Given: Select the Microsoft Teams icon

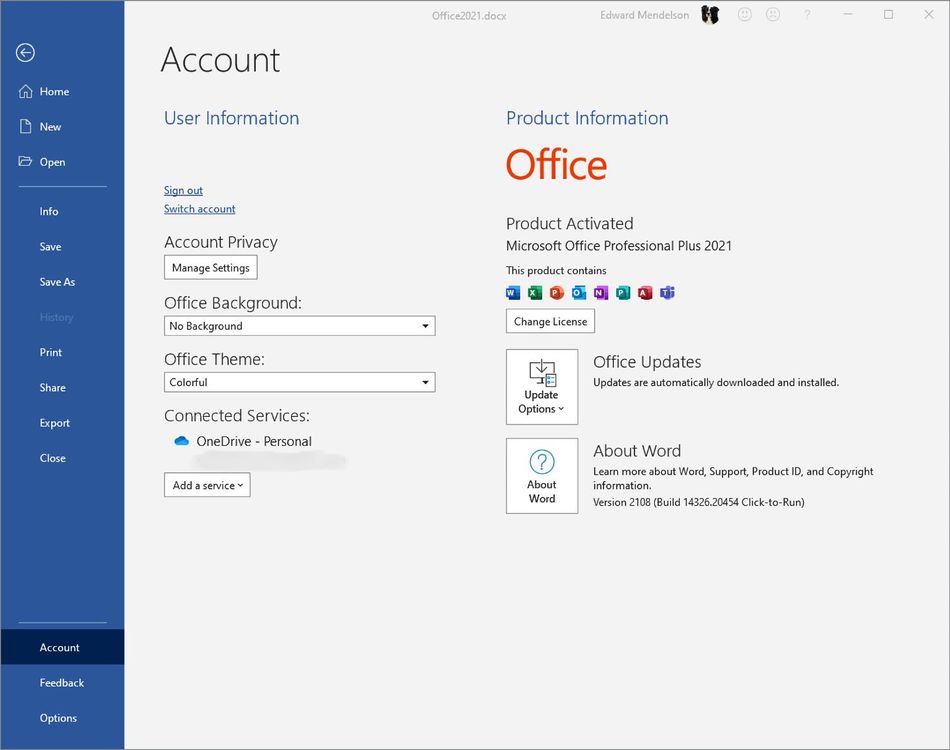Looking at the screenshot, I should coord(666,292).
